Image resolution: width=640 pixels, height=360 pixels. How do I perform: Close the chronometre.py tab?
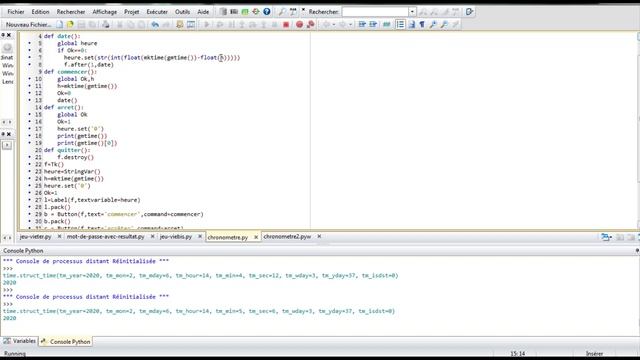coord(256,237)
